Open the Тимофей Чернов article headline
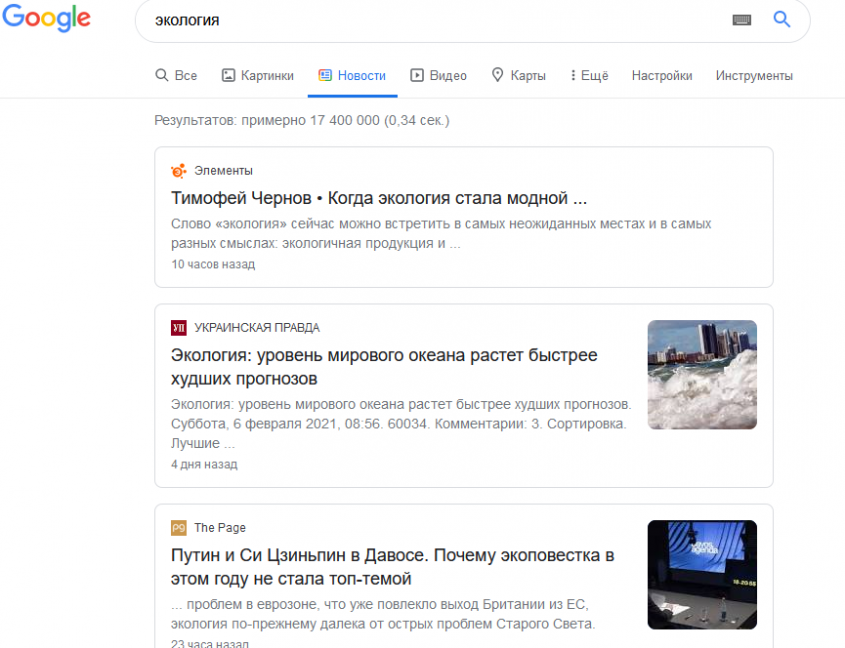This screenshot has width=845, height=648. (378, 198)
